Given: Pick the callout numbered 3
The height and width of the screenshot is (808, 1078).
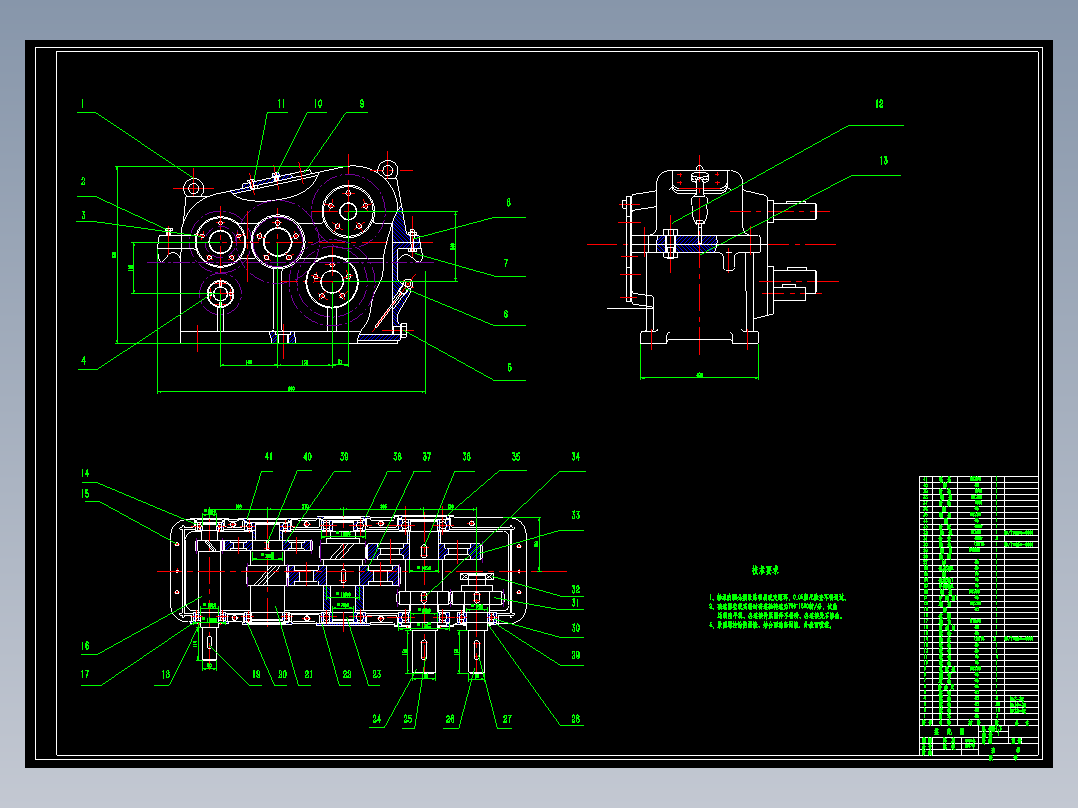Looking at the screenshot, I should (83, 215).
